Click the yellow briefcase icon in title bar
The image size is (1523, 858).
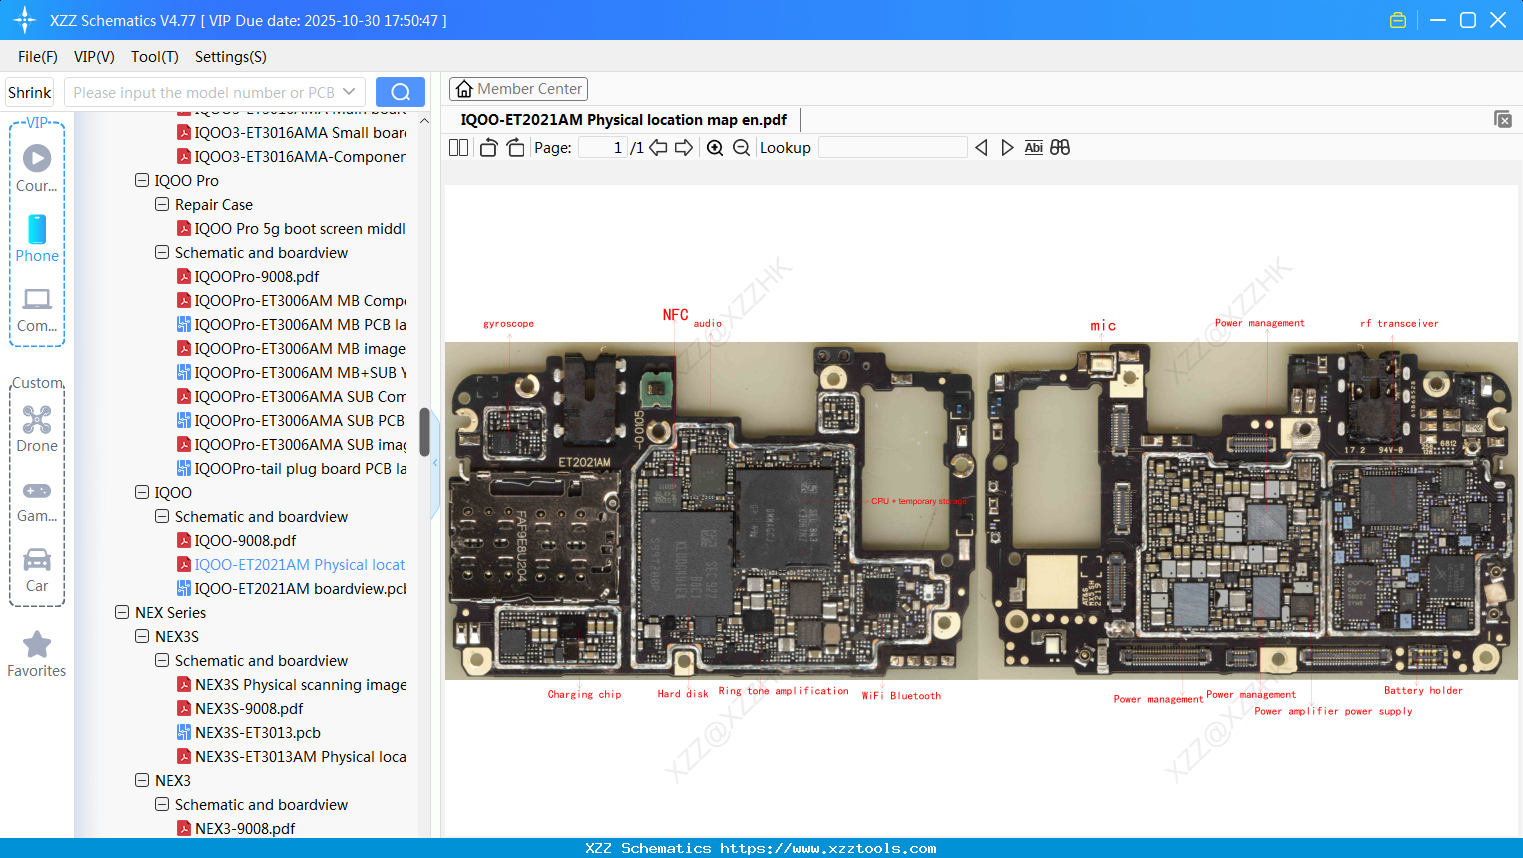tap(1398, 20)
